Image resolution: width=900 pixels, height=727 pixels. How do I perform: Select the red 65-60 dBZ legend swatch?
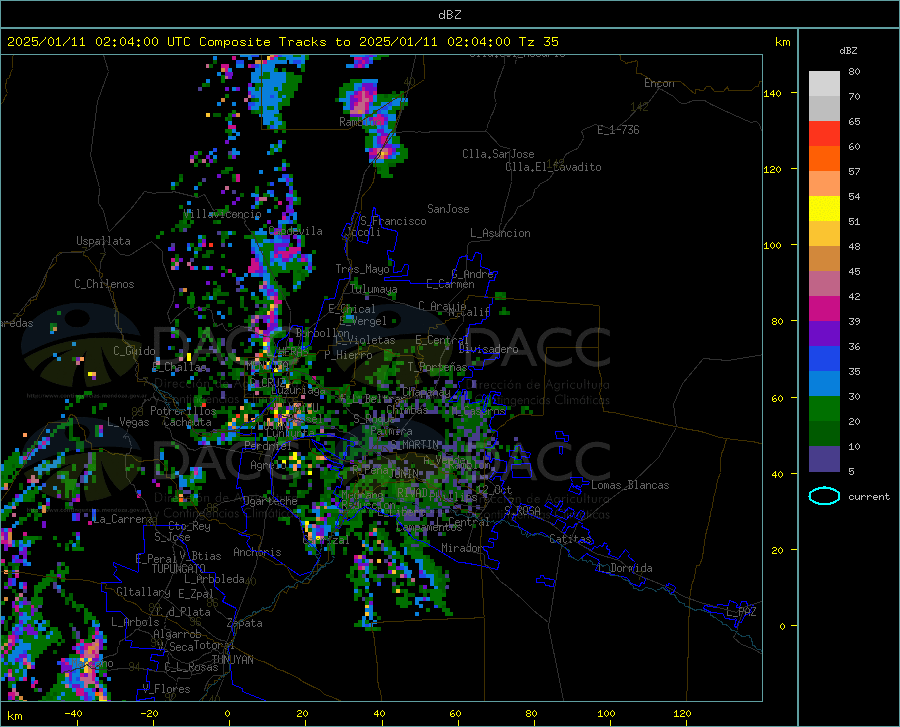[x=824, y=134]
